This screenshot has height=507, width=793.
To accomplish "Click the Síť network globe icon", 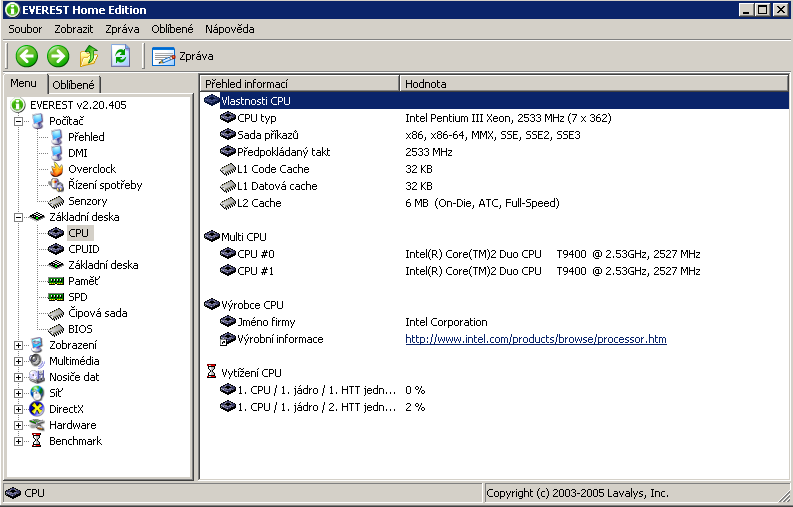I will (37, 393).
